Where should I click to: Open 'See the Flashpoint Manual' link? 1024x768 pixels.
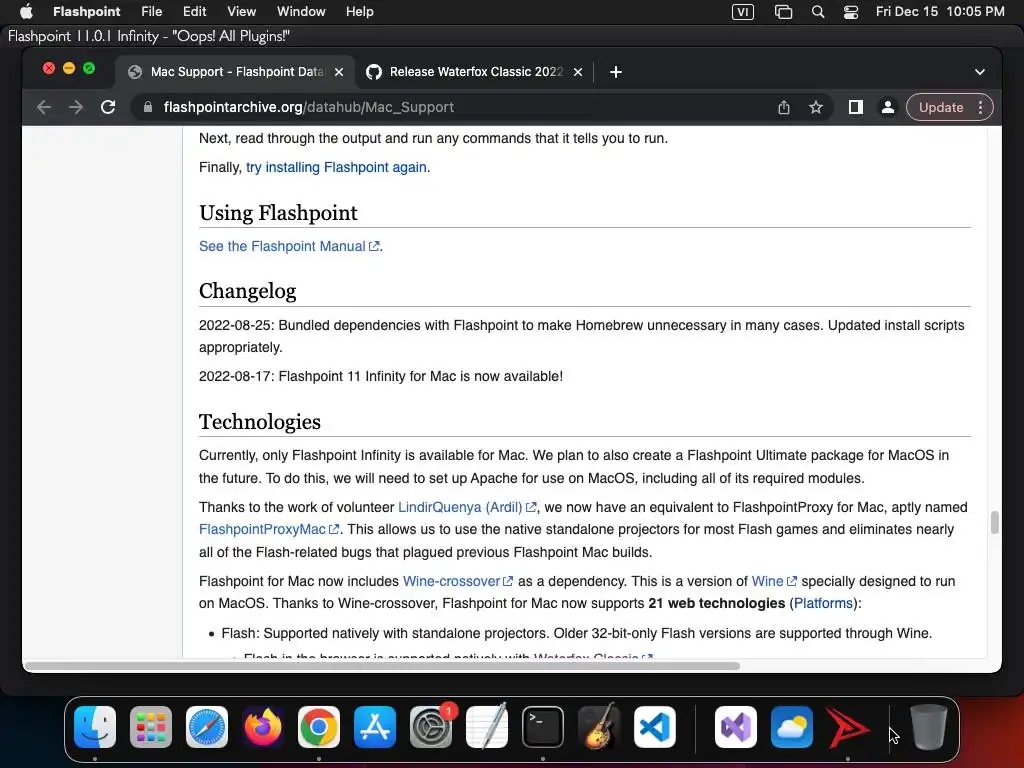click(289, 246)
